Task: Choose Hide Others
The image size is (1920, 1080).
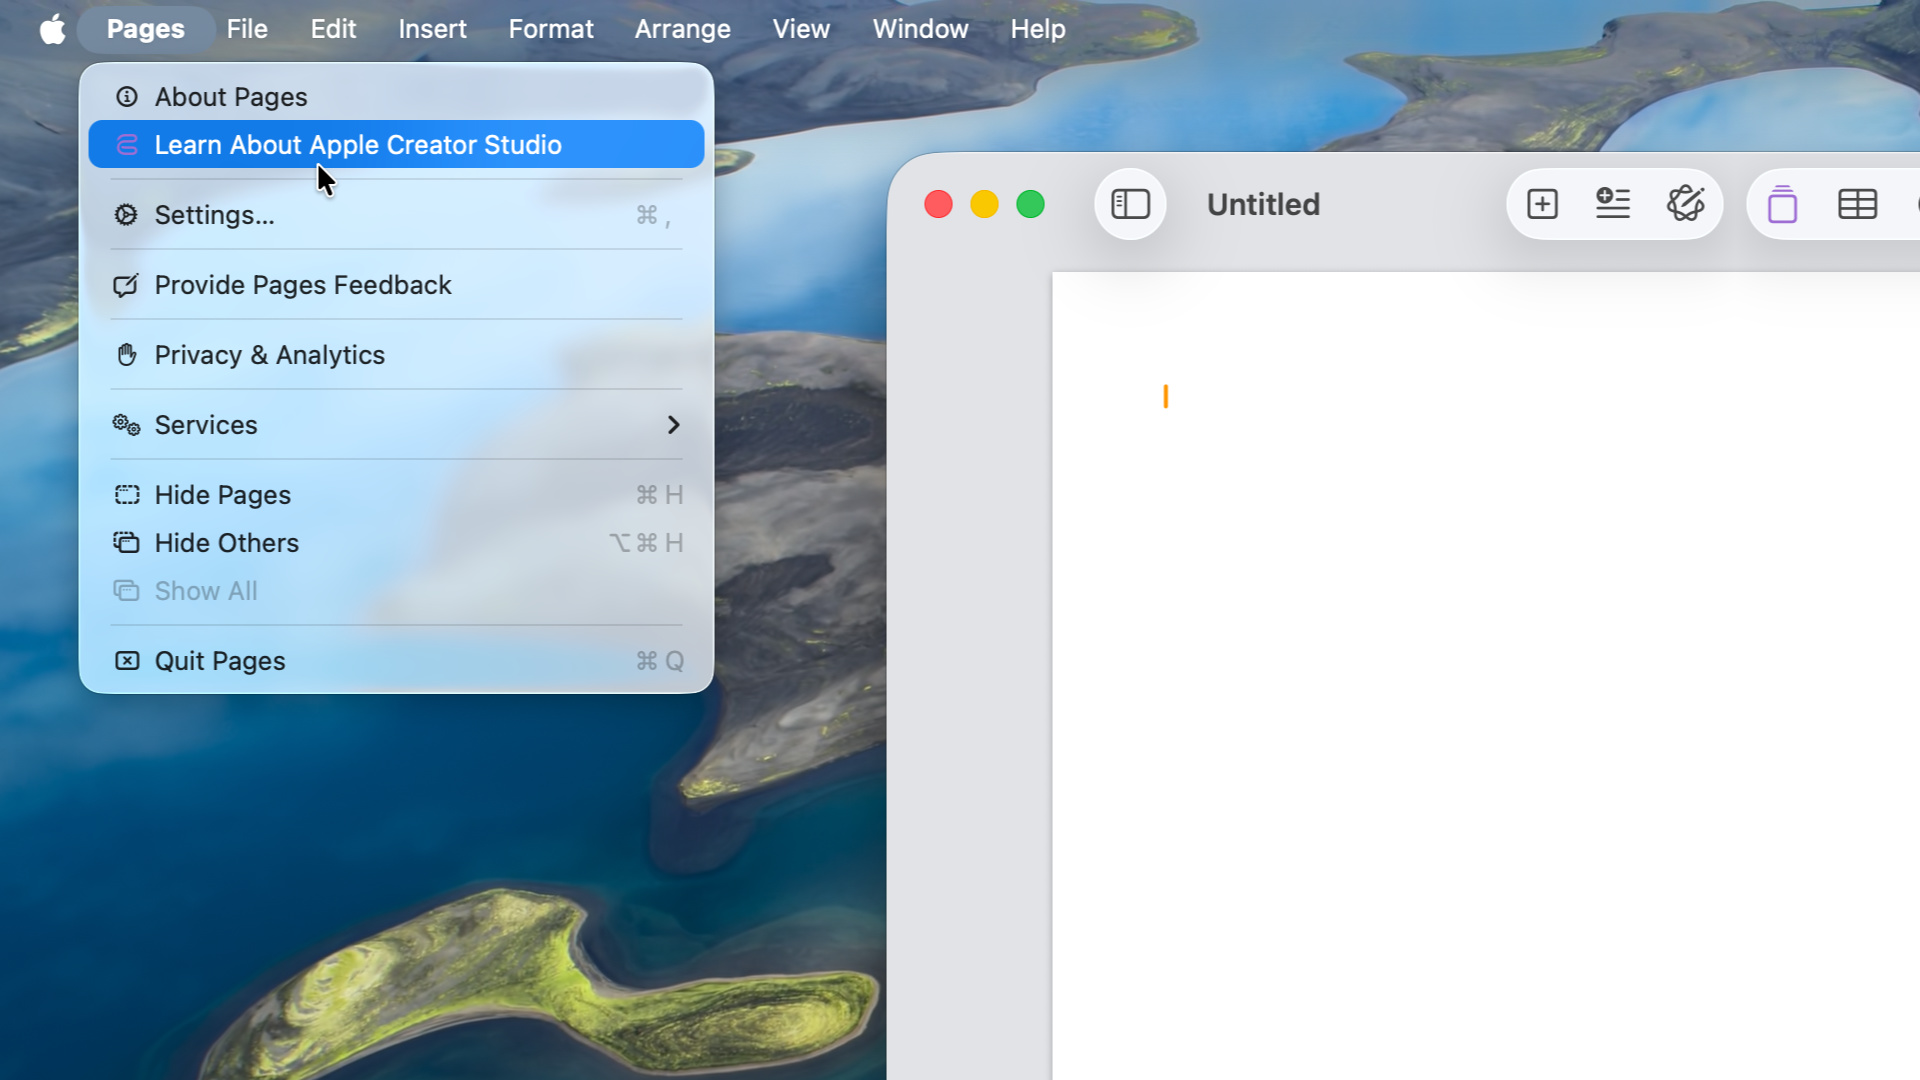Action: 226,543
